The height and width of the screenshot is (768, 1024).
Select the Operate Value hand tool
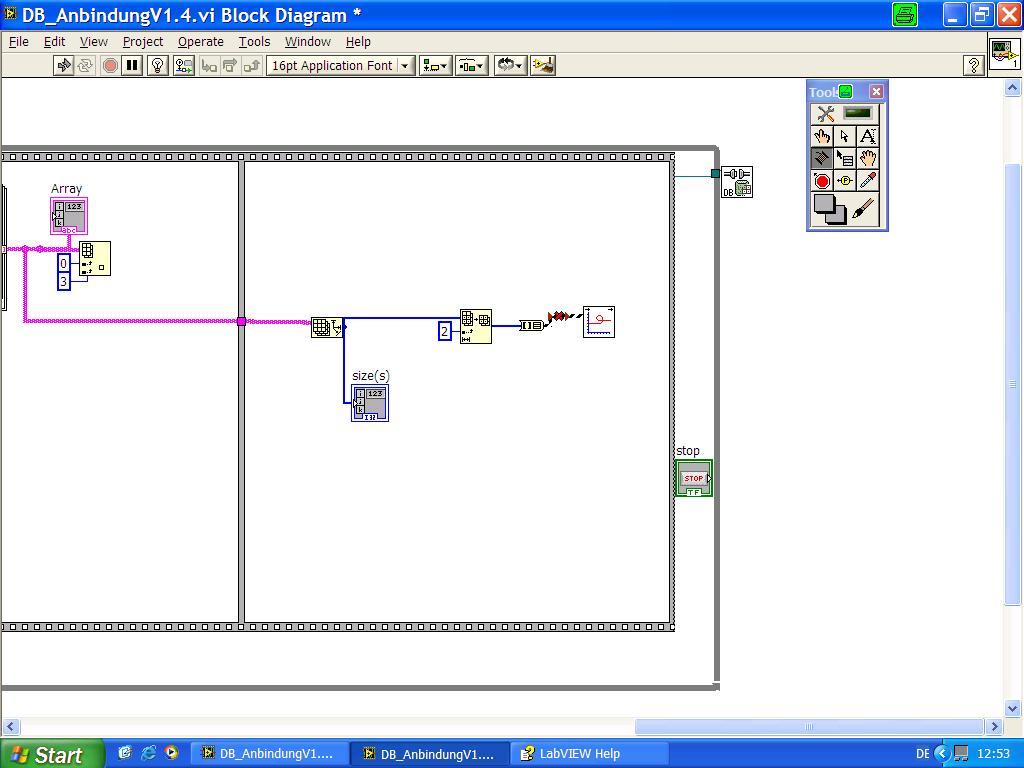[822, 136]
